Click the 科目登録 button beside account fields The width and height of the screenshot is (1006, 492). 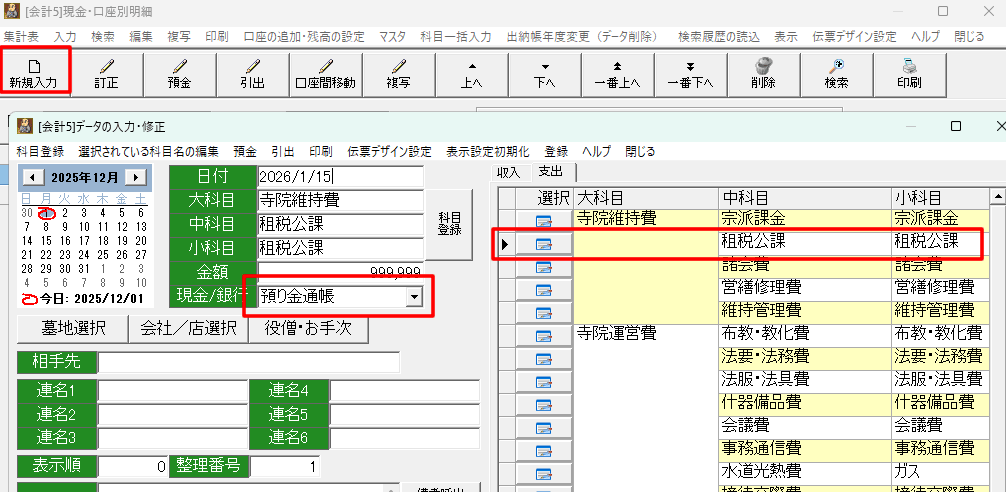pyautogui.click(x=450, y=223)
